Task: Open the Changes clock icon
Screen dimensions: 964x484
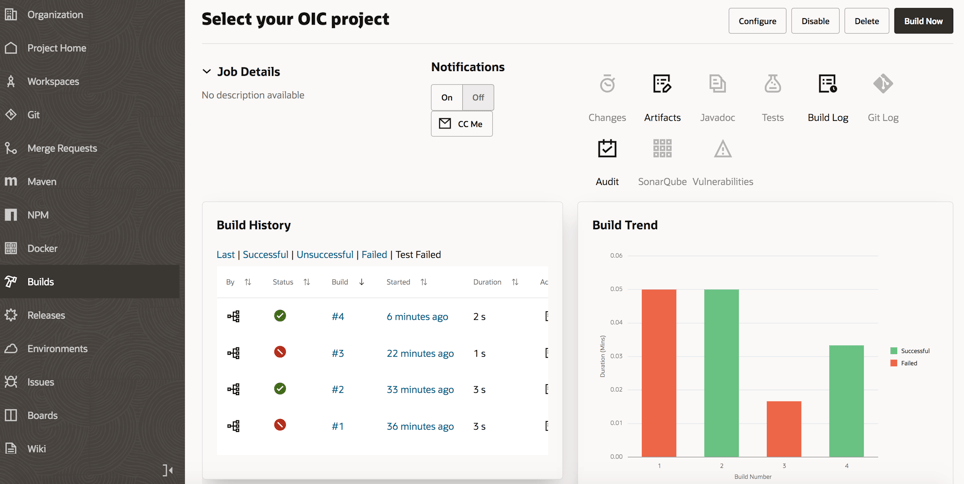Action: coord(607,85)
